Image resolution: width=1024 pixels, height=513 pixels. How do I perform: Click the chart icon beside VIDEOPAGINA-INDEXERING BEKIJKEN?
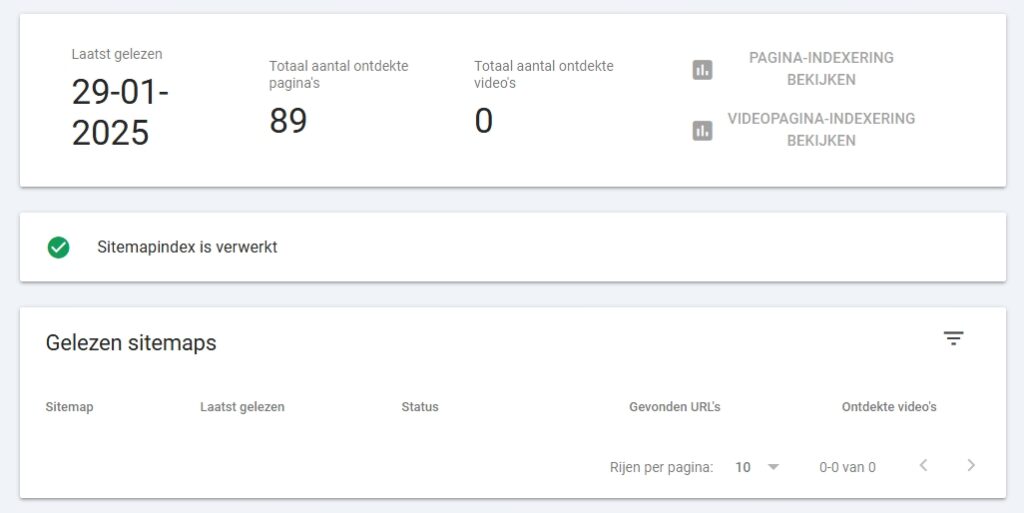(x=702, y=131)
